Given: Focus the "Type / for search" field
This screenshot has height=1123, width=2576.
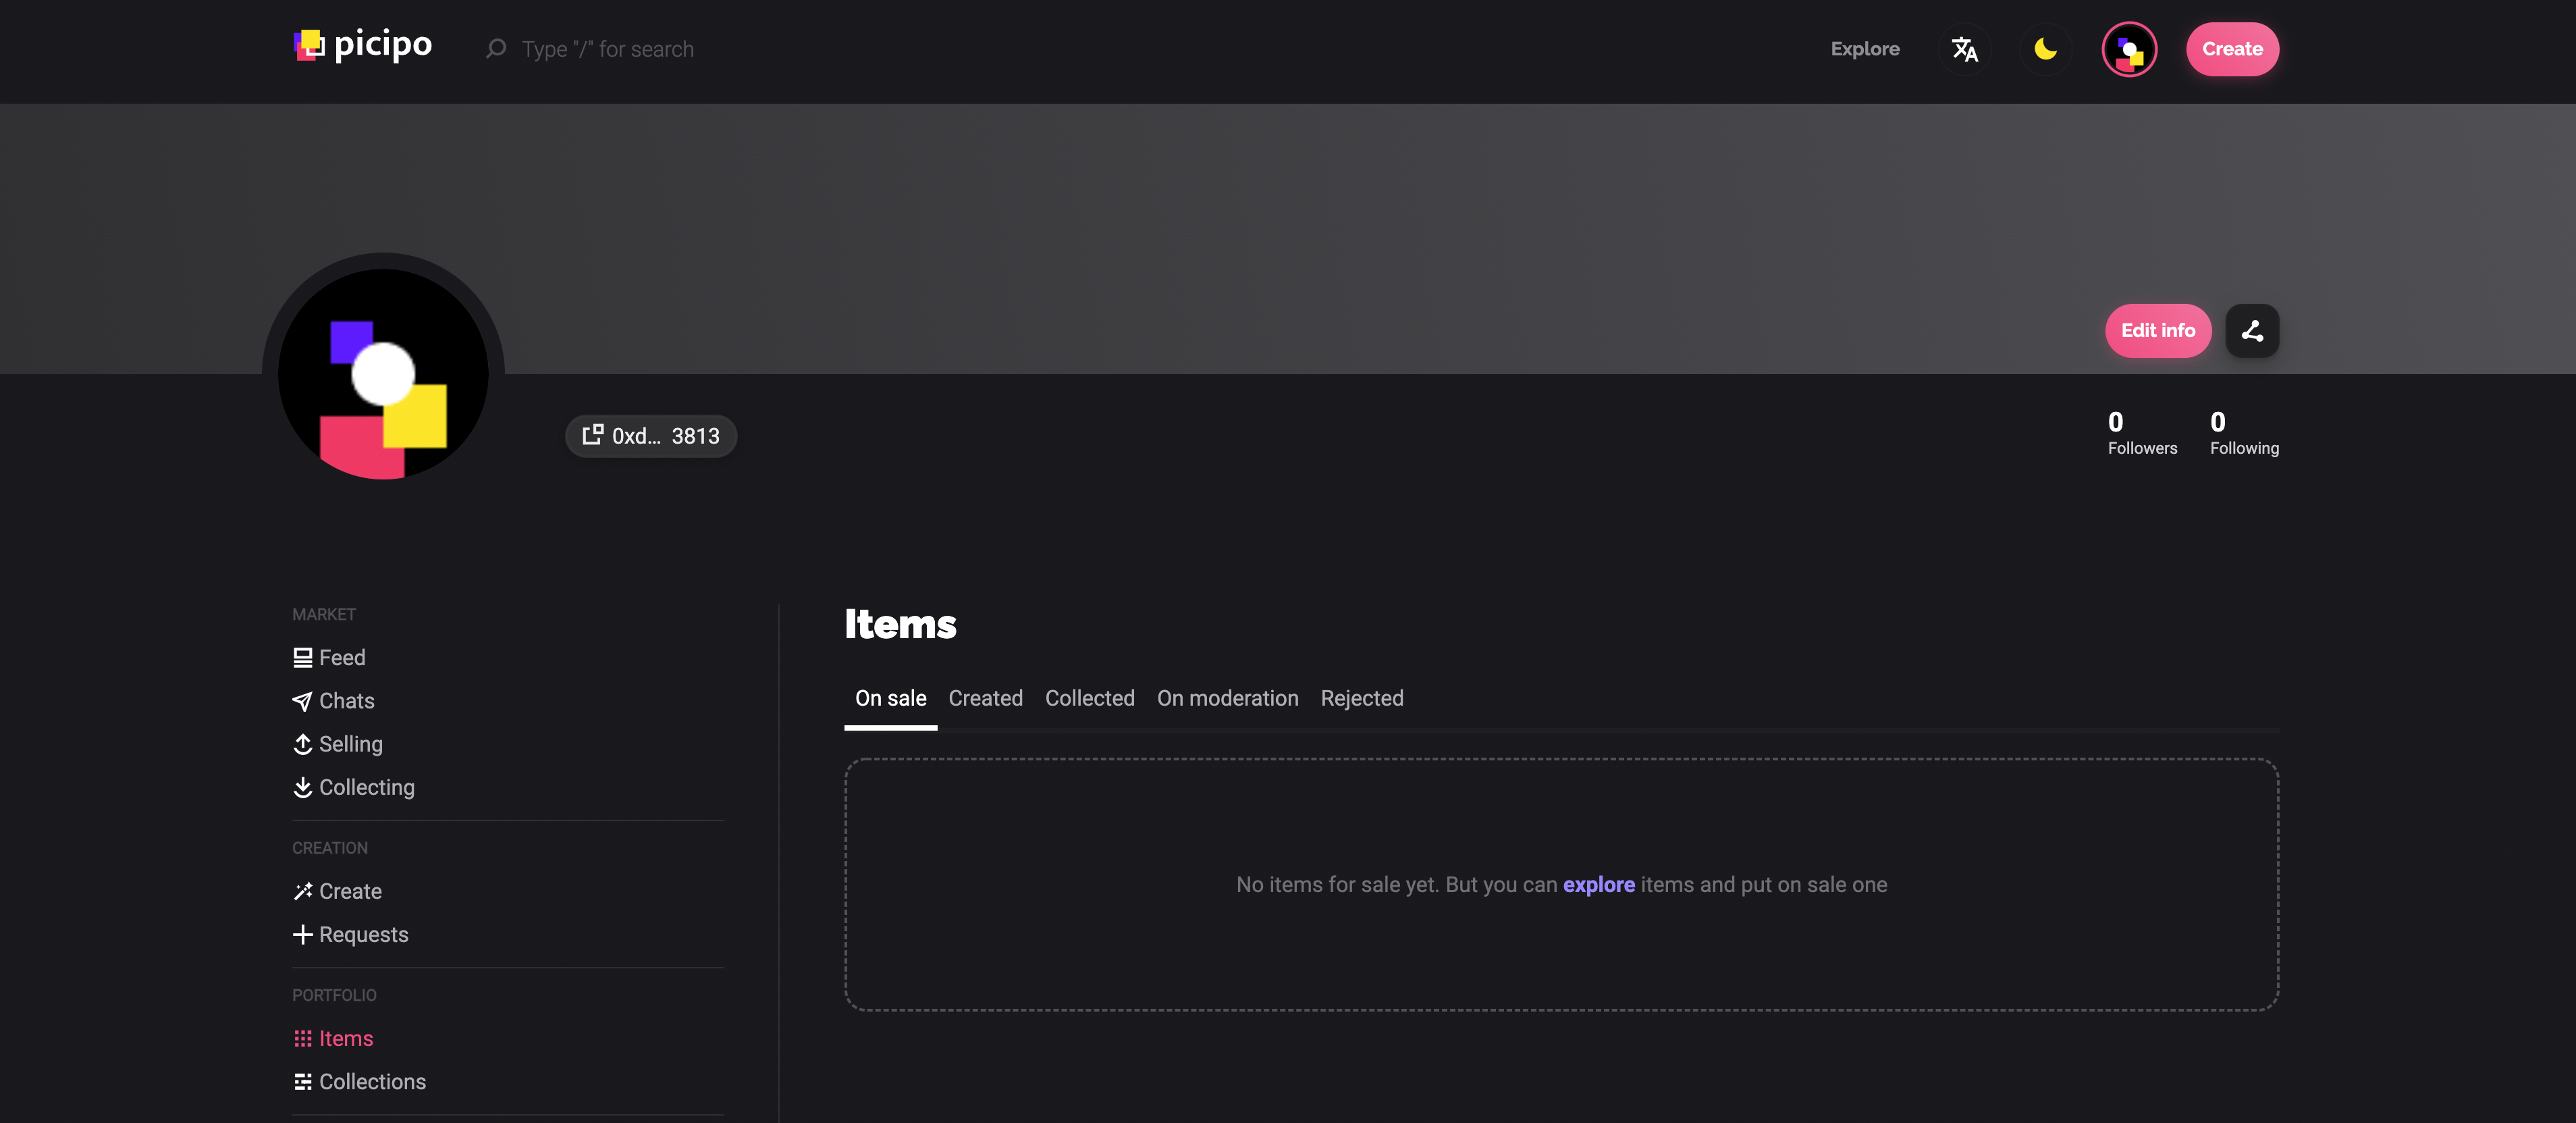Looking at the screenshot, I should click(x=607, y=49).
